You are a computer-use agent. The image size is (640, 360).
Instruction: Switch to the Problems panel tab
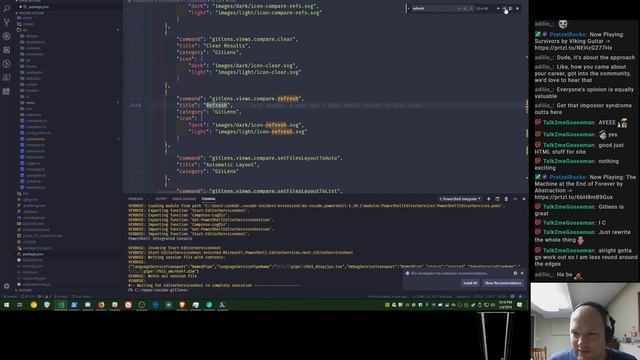[x=136, y=199]
